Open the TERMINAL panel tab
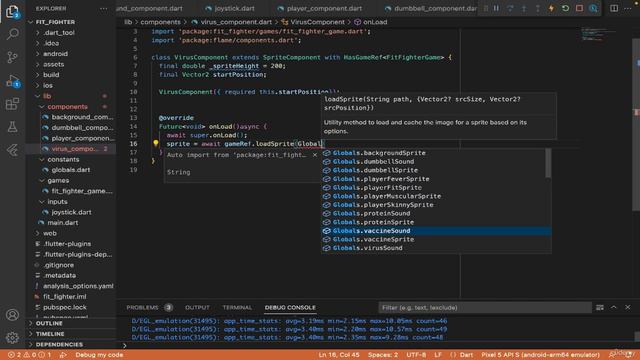 237,307
